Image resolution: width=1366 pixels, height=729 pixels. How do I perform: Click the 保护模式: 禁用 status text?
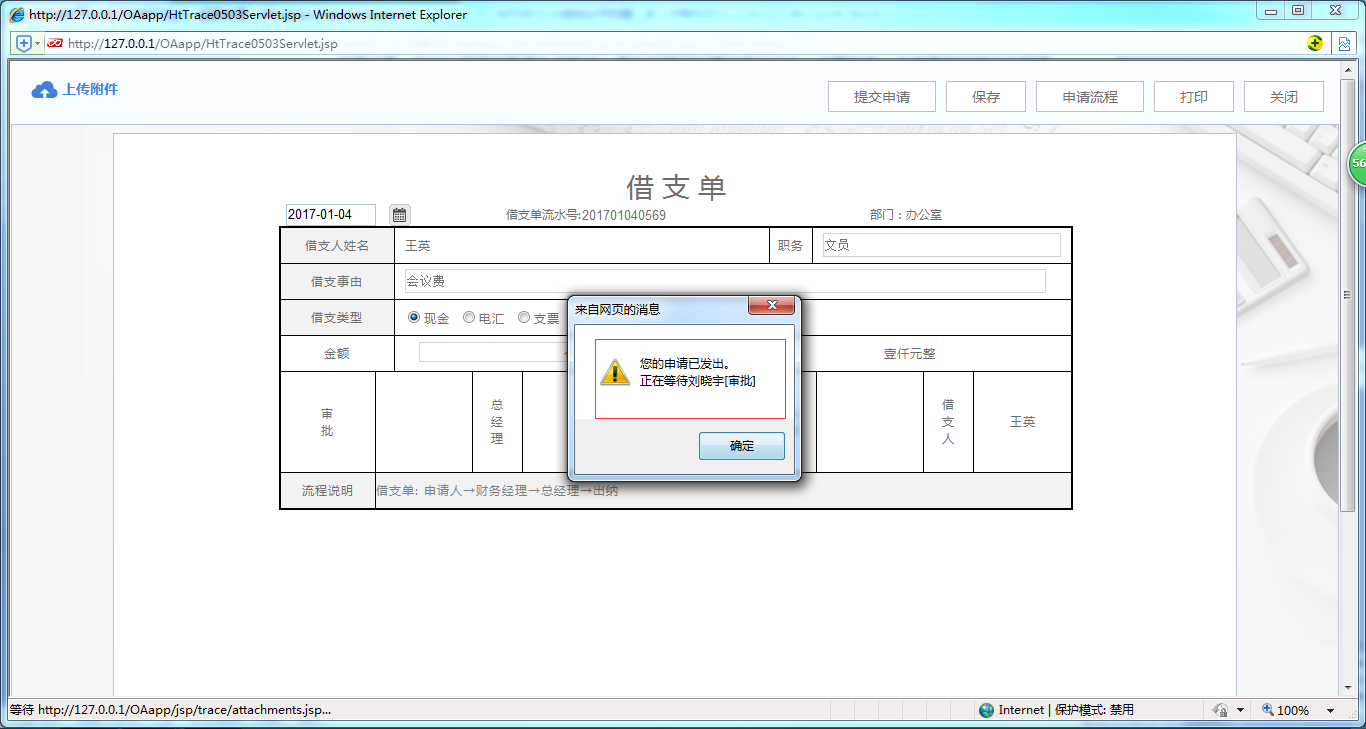1094,710
